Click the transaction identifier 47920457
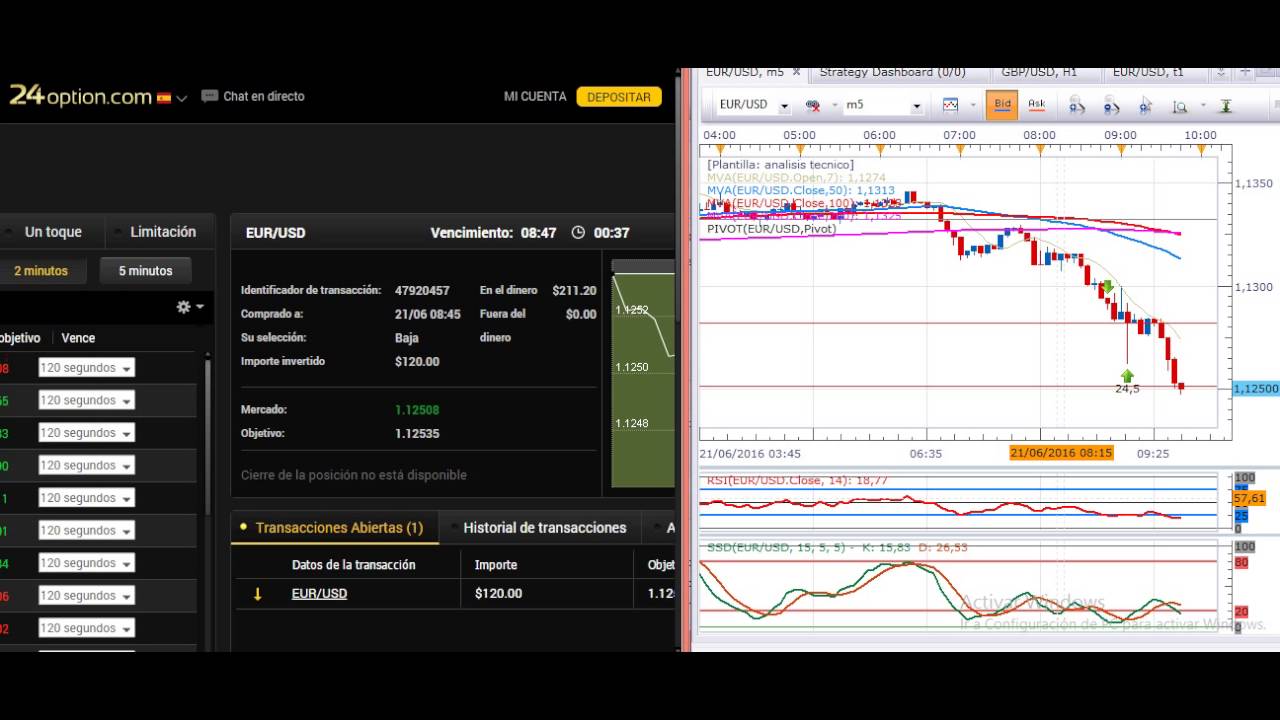The width and height of the screenshot is (1280, 720). tap(422, 291)
